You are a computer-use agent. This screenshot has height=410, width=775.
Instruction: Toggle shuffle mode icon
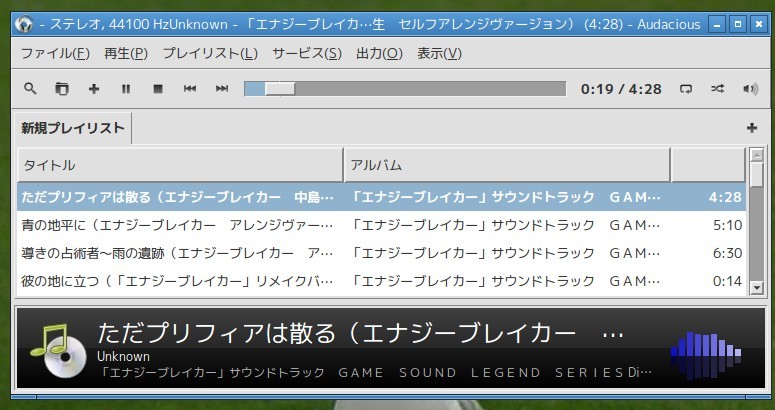point(718,89)
